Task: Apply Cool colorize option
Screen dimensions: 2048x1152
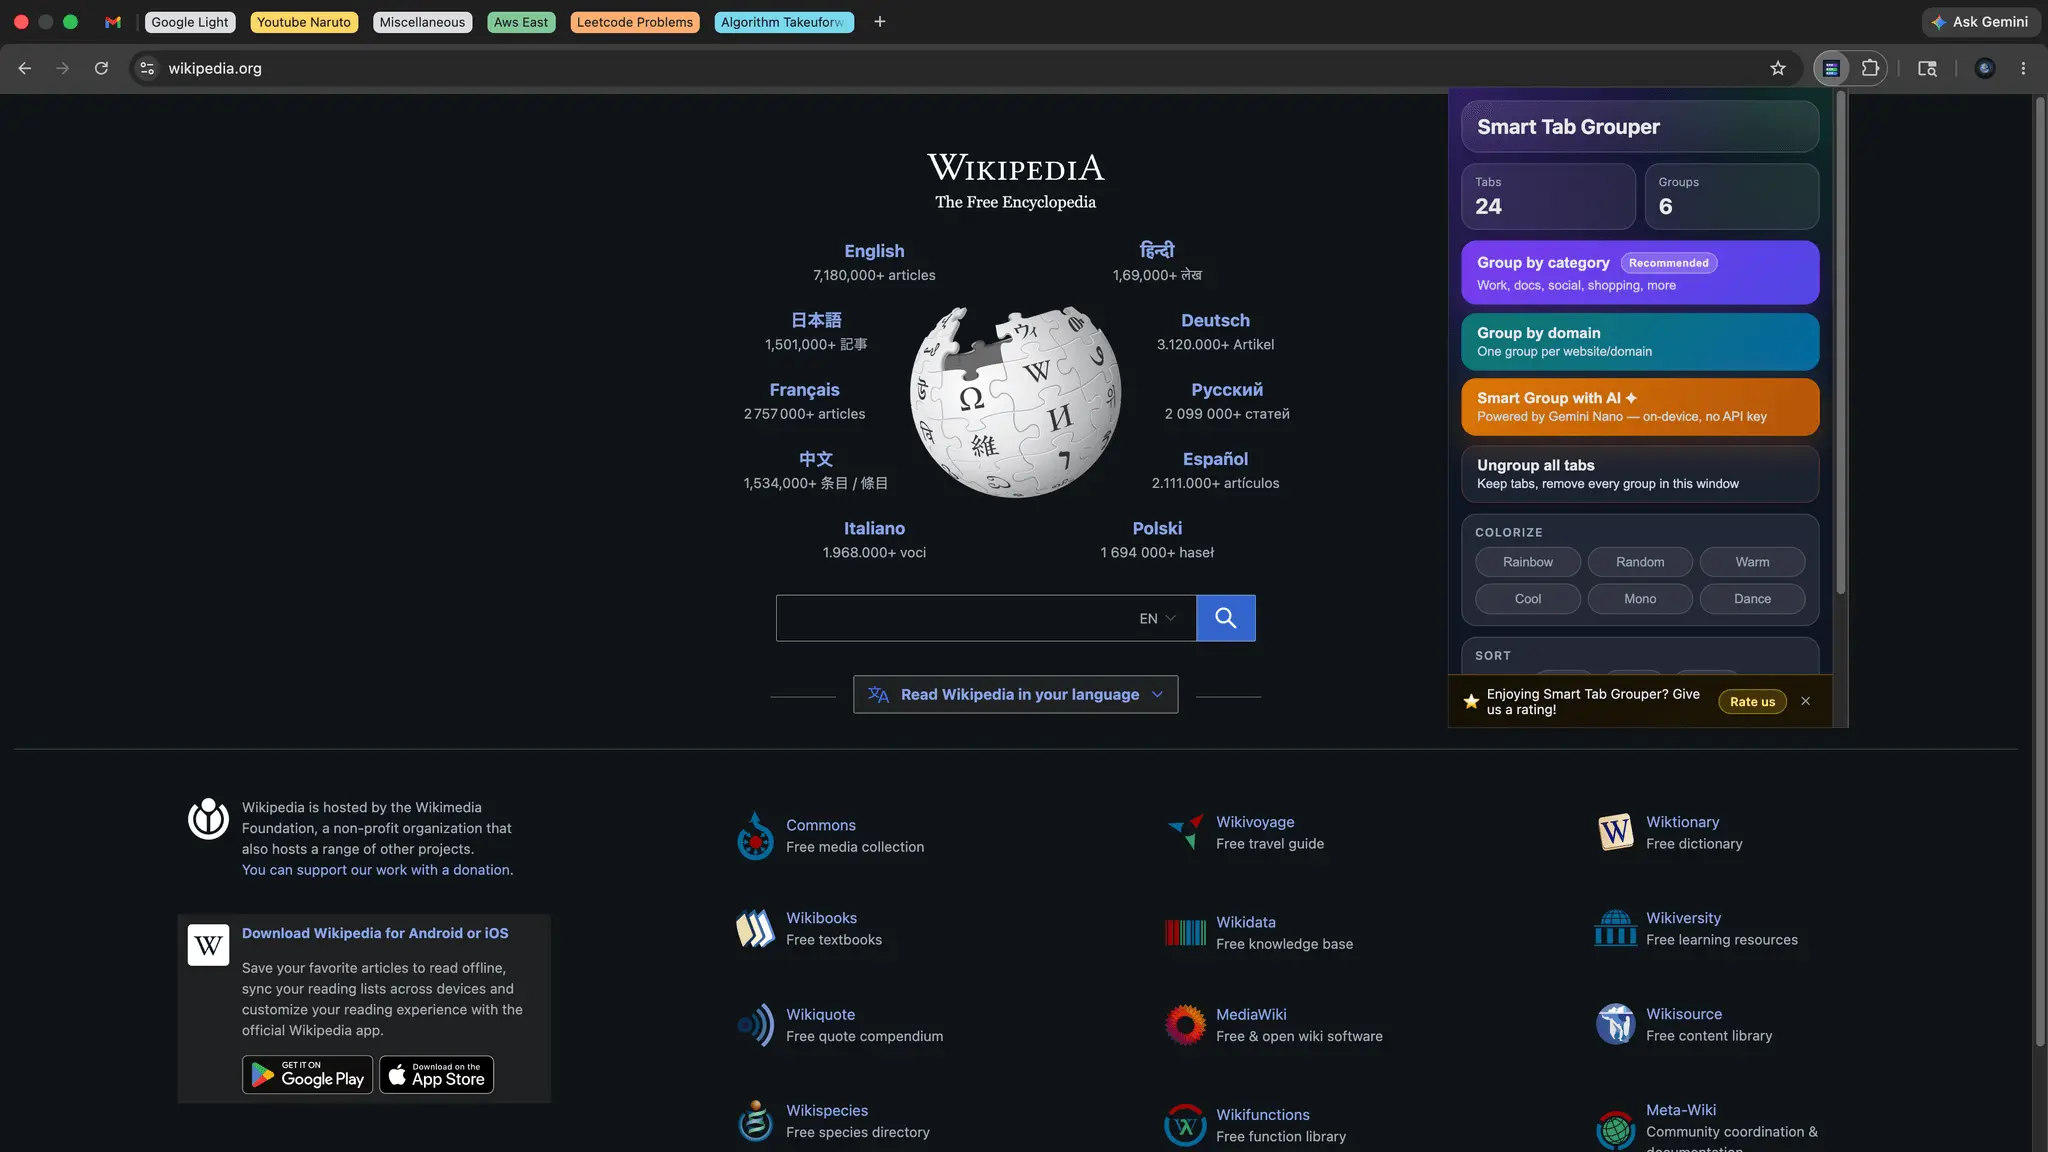Action: point(1527,599)
